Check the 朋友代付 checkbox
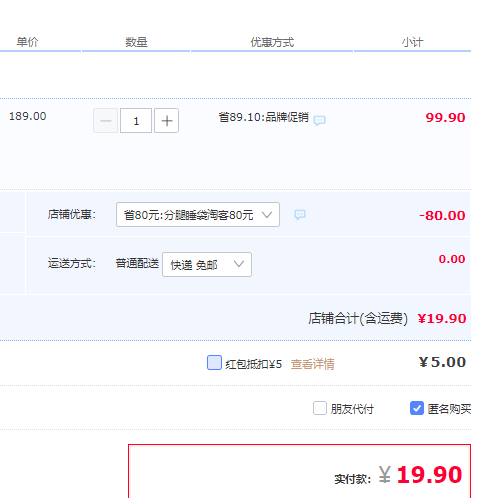504x498 pixels. (x=320, y=408)
